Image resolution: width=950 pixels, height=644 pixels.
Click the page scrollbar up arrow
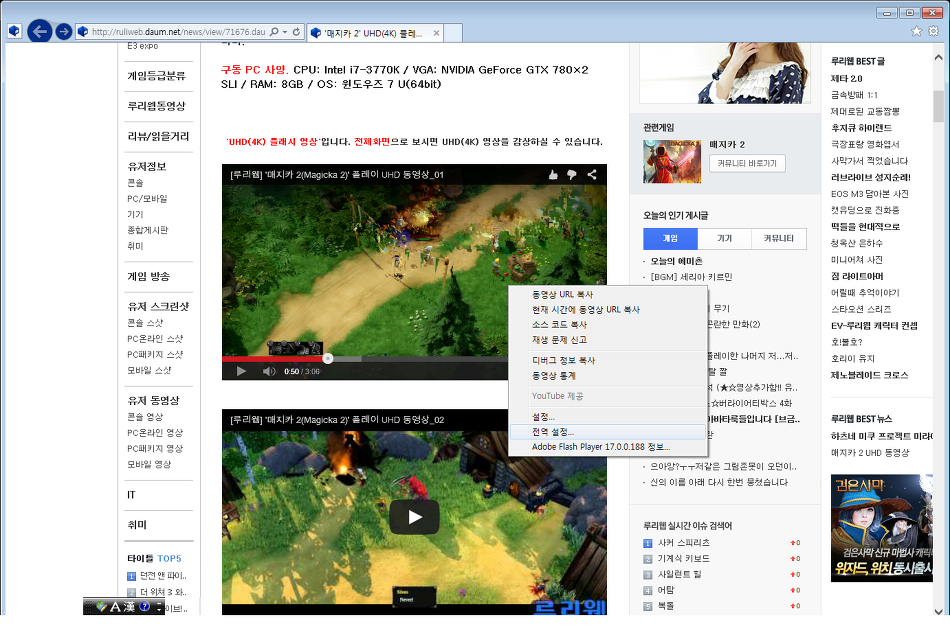click(x=938, y=58)
